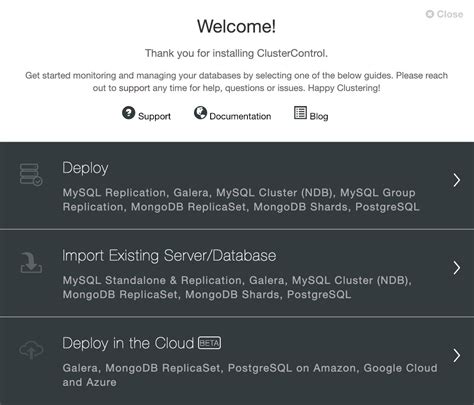
Task: Click the Deploy server stack icon
Action: 31,174
